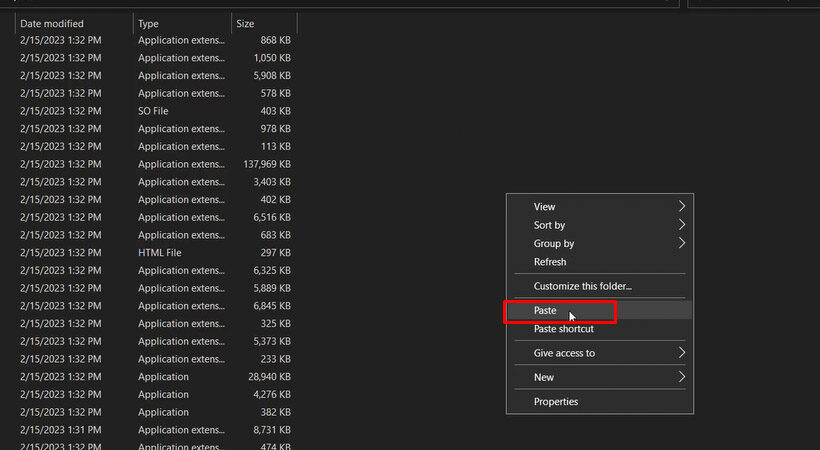Image resolution: width=820 pixels, height=450 pixels.
Task: Click the Type column header
Action: coord(148,23)
